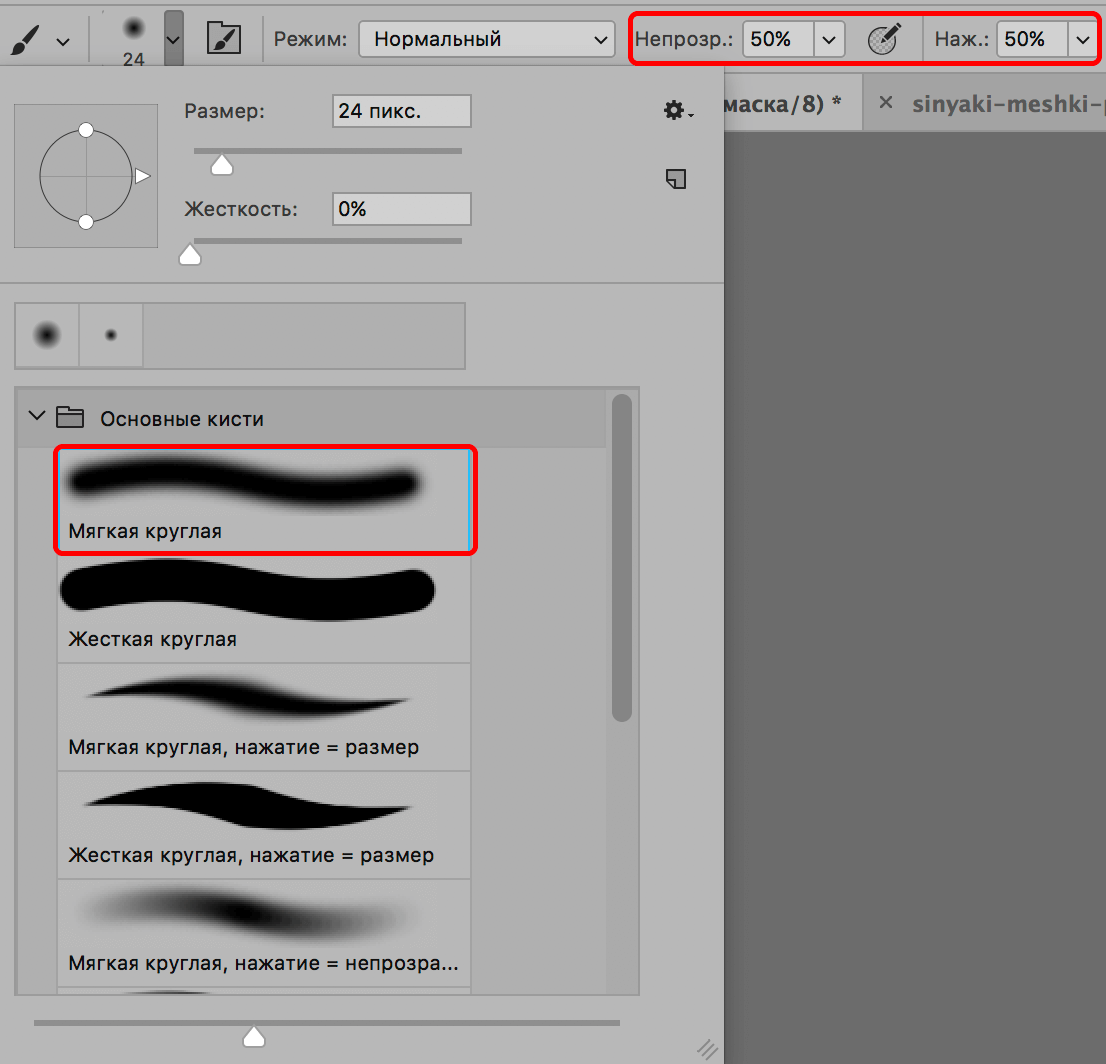The image size is (1106, 1064).
Task: Open brush preset gear settings menu
Action: 678,111
